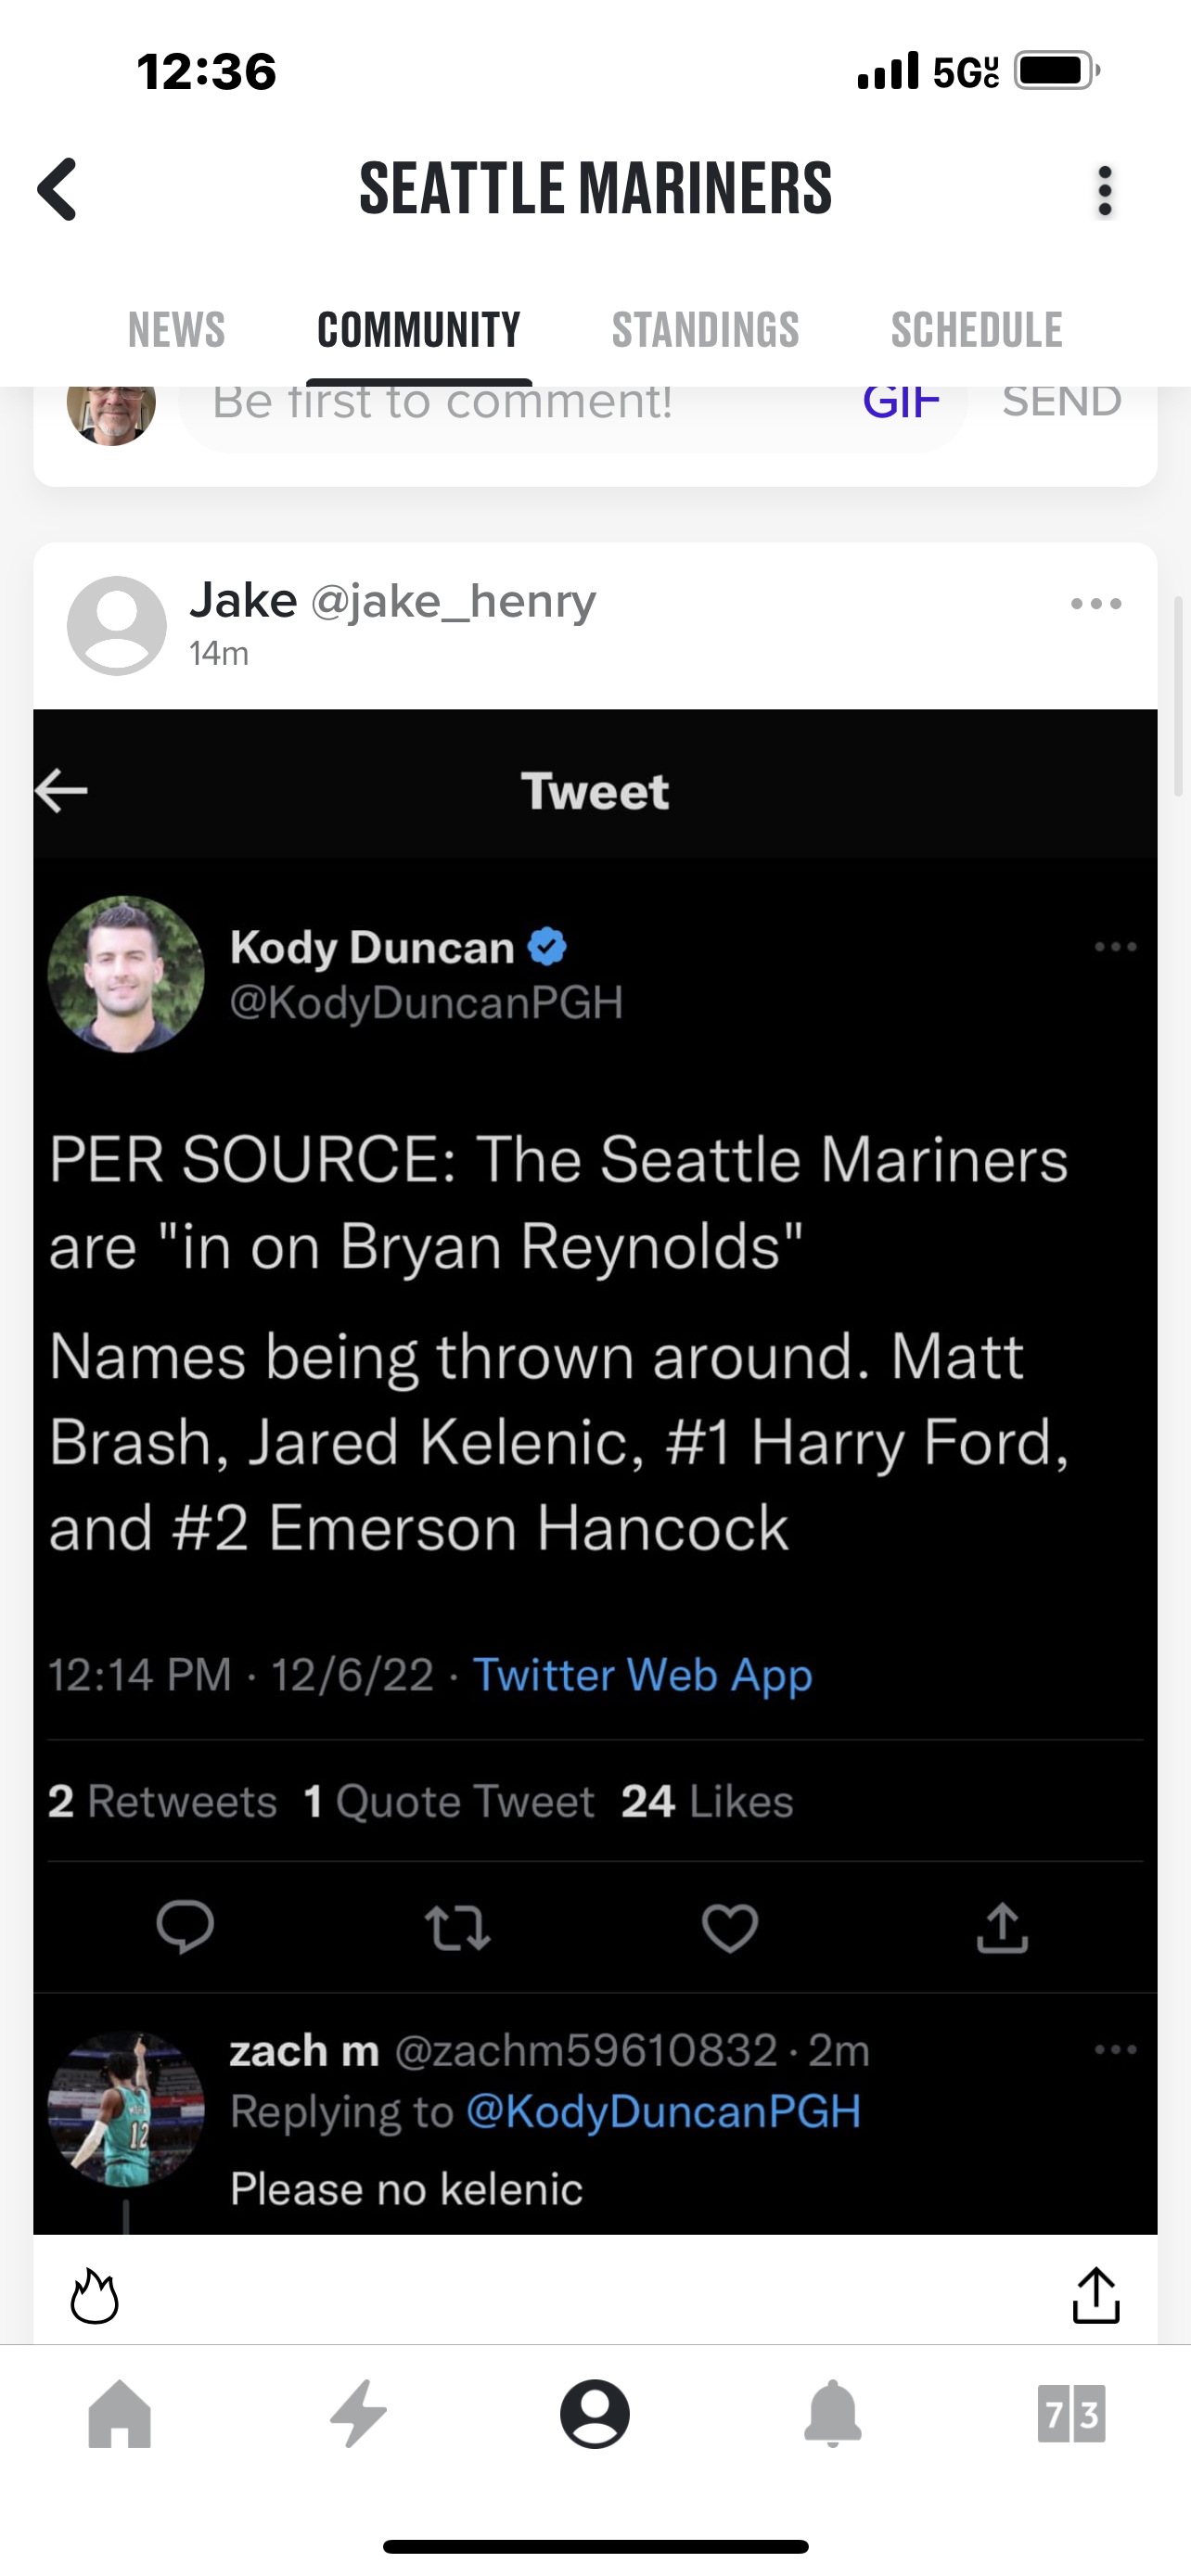Expand options for Jake's post
Viewport: 1191px width, 2576px height.
click(x=1096, y=604)
